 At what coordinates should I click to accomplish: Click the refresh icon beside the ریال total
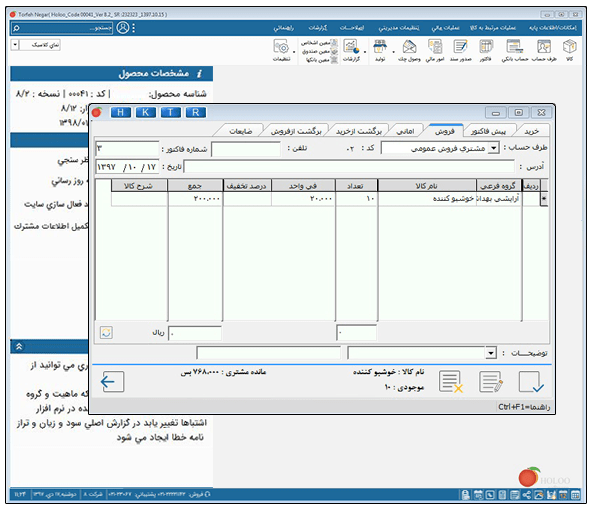click(x=106, y=333)
